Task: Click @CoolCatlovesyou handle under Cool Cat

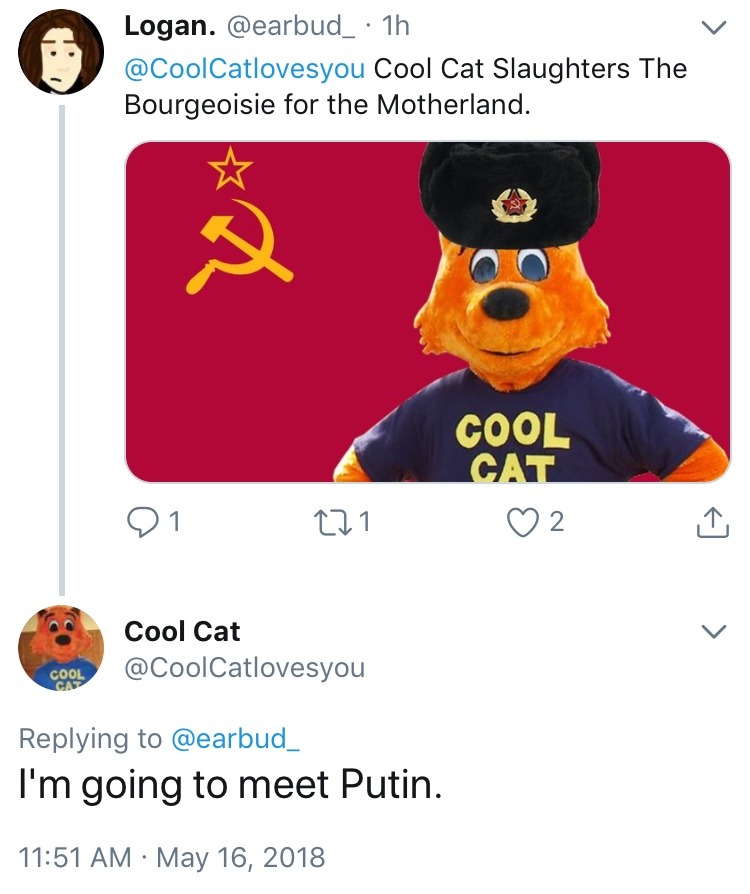Action: [244, 667]
